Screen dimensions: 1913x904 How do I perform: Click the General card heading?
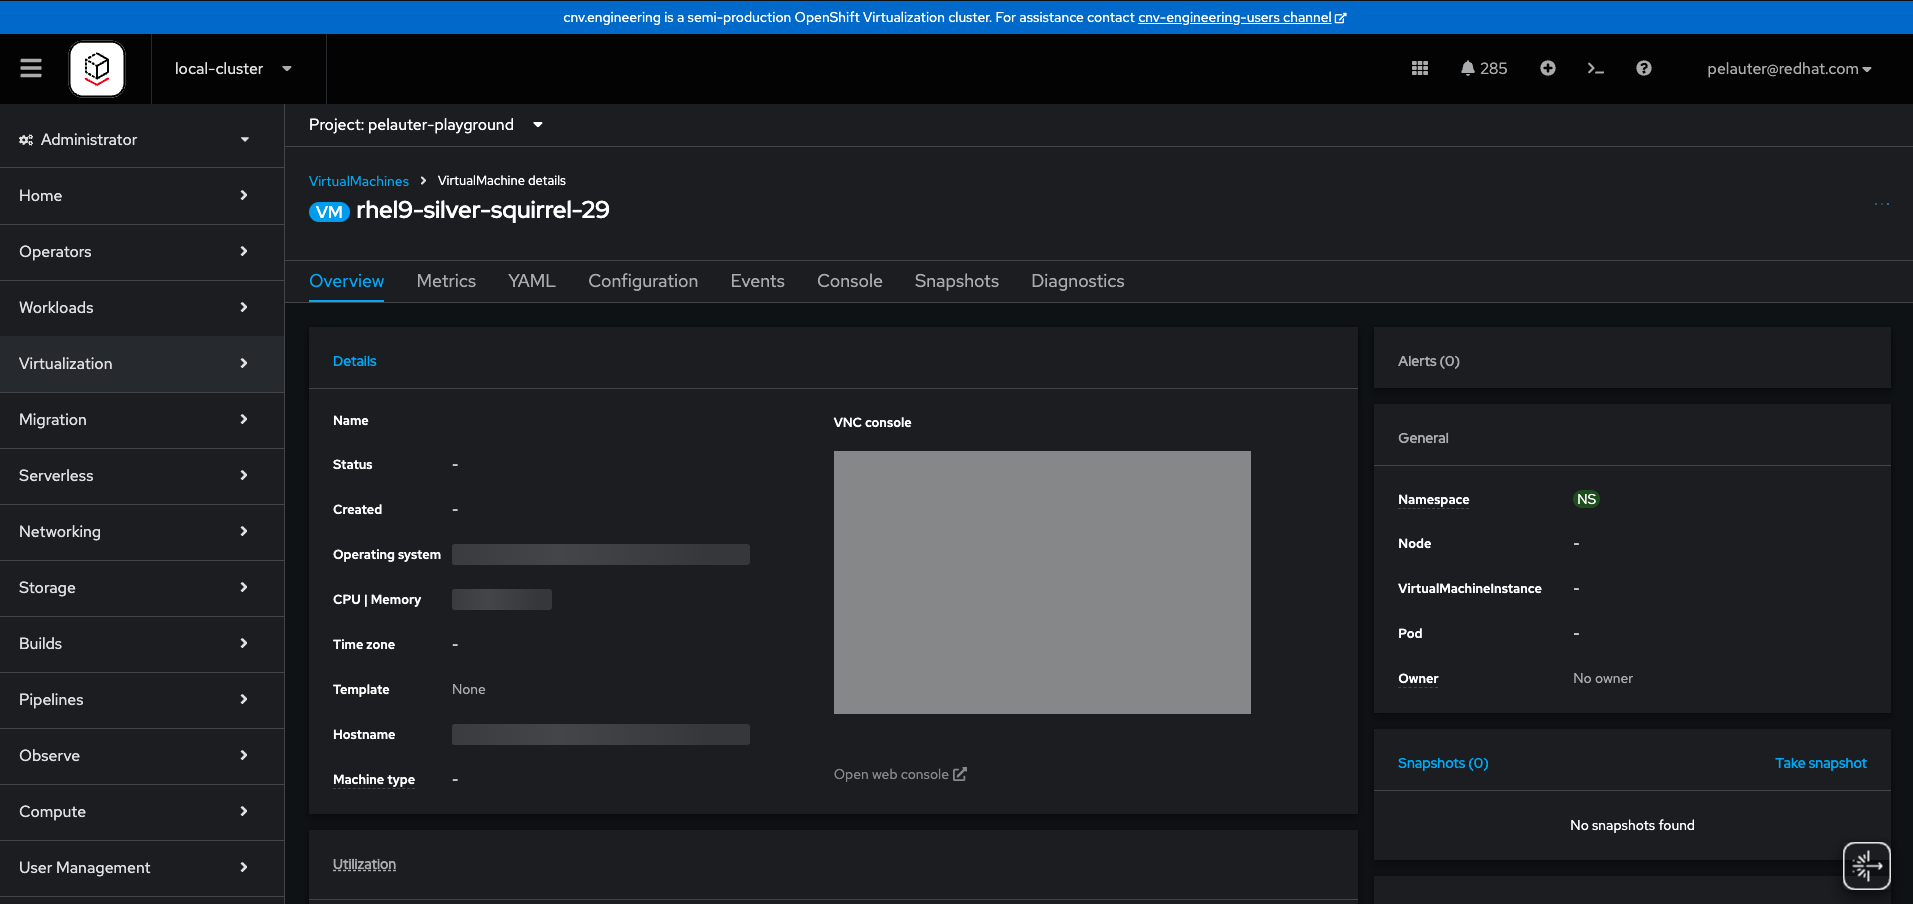[1423, 438]
